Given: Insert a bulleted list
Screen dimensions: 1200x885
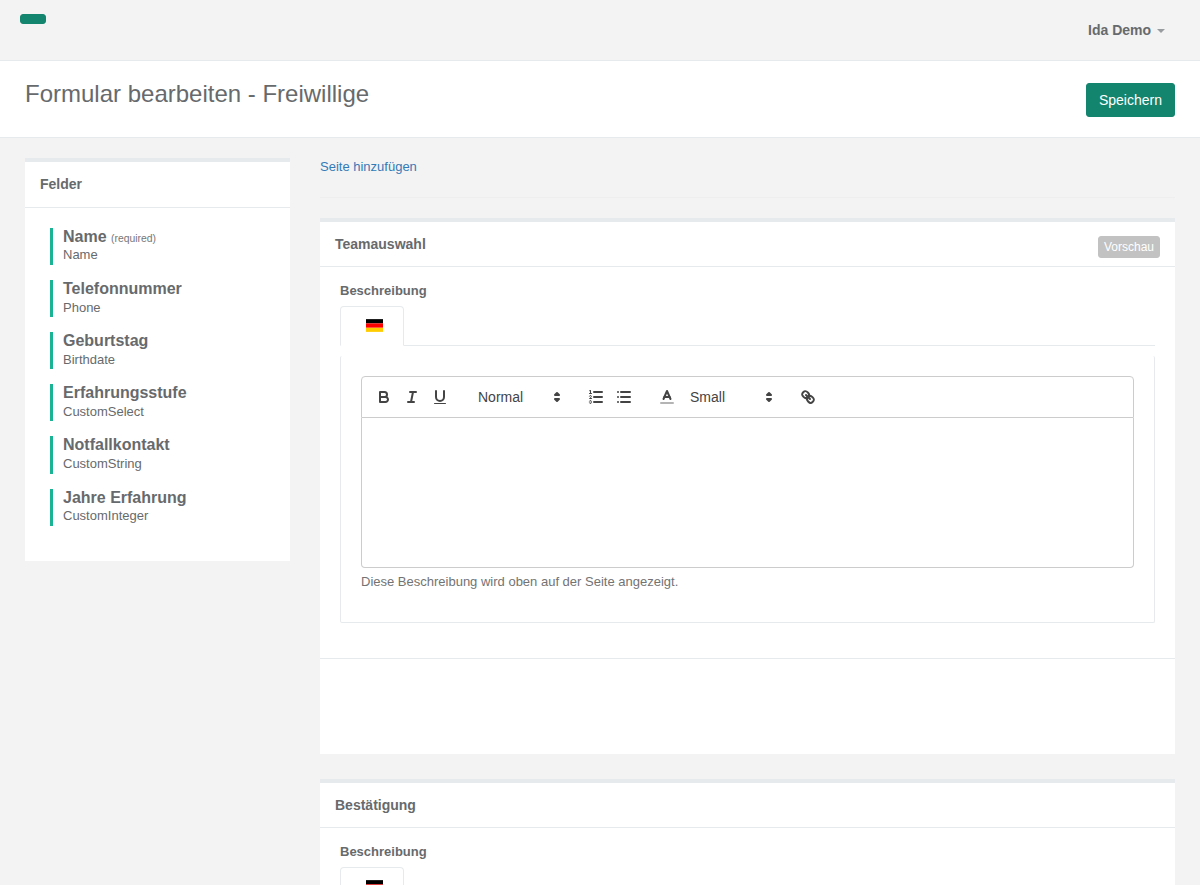Looking at the screenshot, I should 624,397.
